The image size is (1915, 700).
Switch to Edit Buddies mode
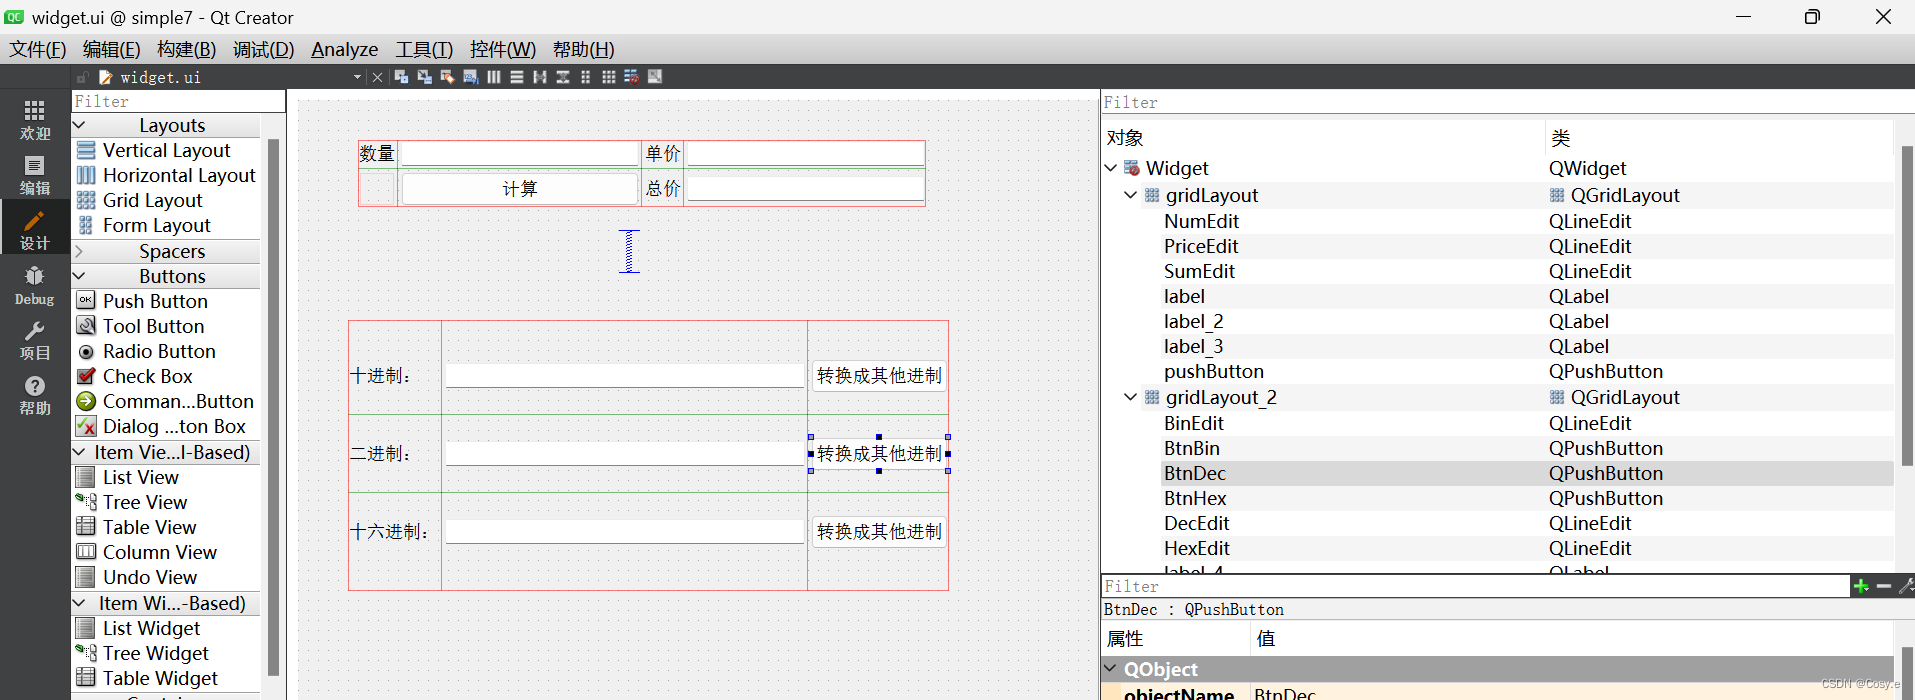point(447,77)
